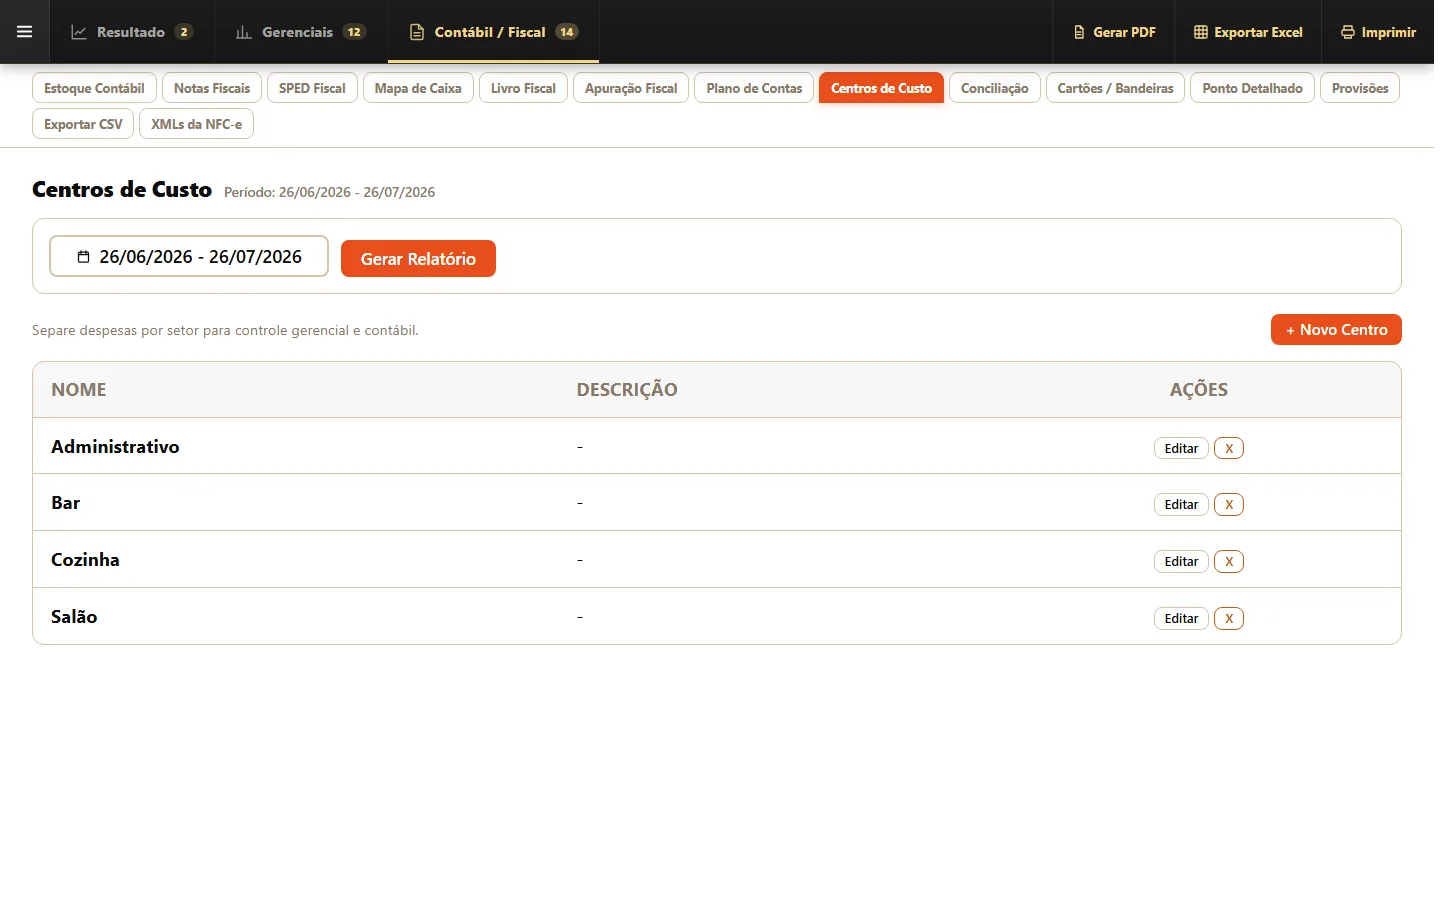Open the hamburger menu

[25, 32]
